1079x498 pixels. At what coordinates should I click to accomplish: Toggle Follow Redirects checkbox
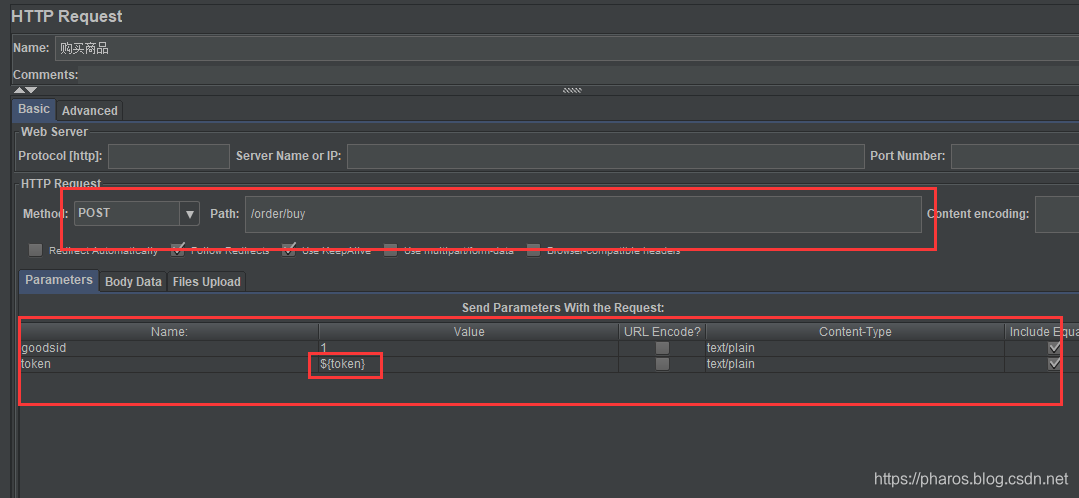pyautogui.click(x=178, y=250)
